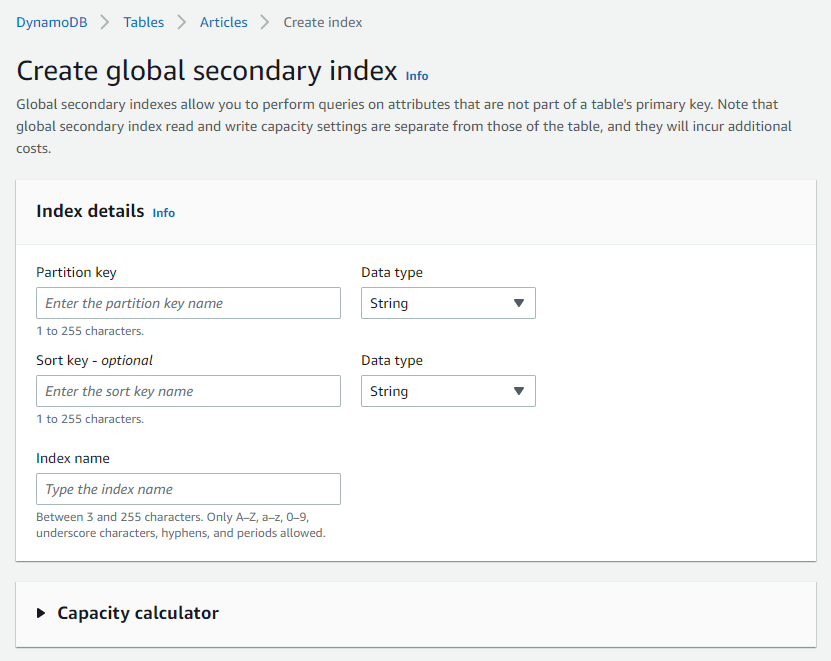Click the breadcrumb chevron after Articles

[x=265, y=22]
